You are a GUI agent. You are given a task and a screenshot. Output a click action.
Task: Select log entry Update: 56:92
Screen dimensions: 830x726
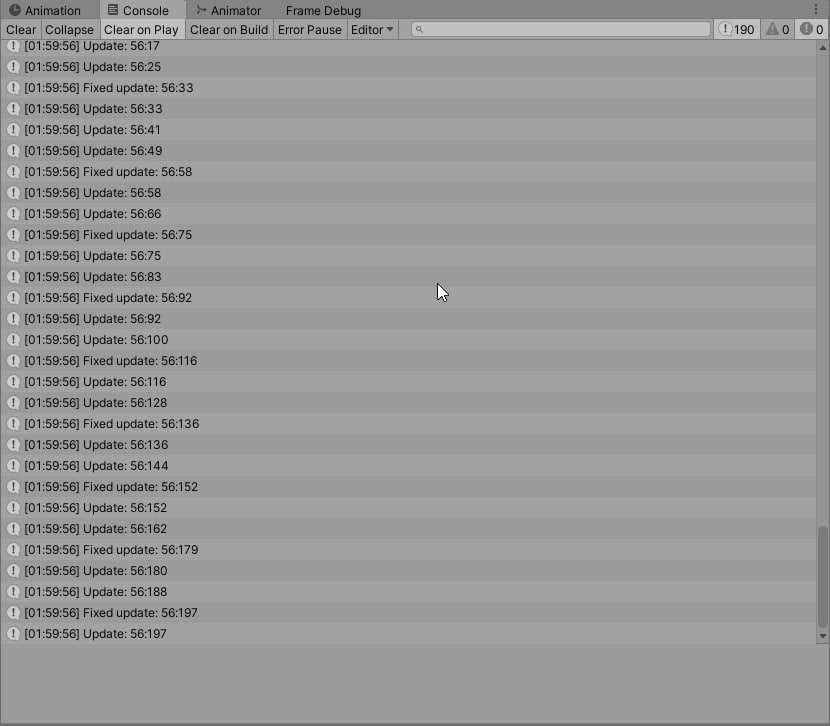click(x=408, y=319)
